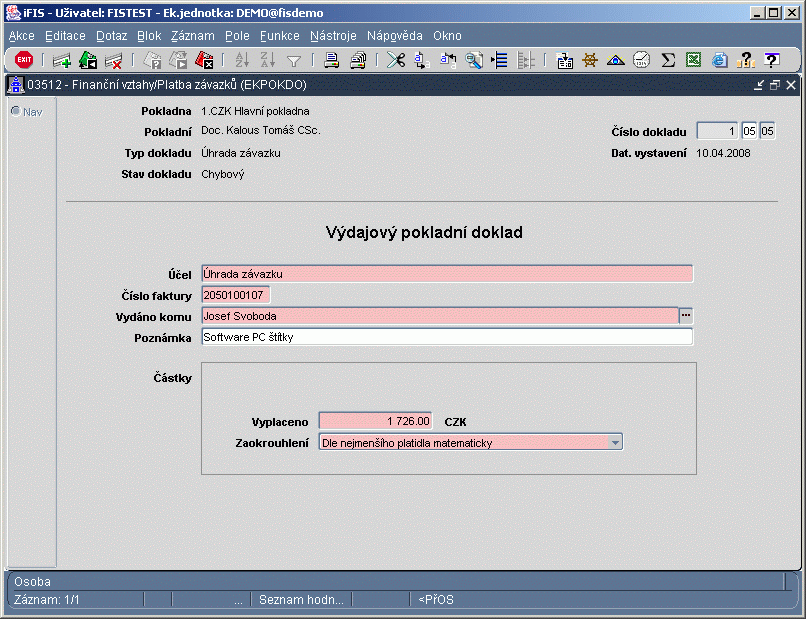Click the sigma sum icon
This screenshot has width=806, height=619.
pos(668,60)
